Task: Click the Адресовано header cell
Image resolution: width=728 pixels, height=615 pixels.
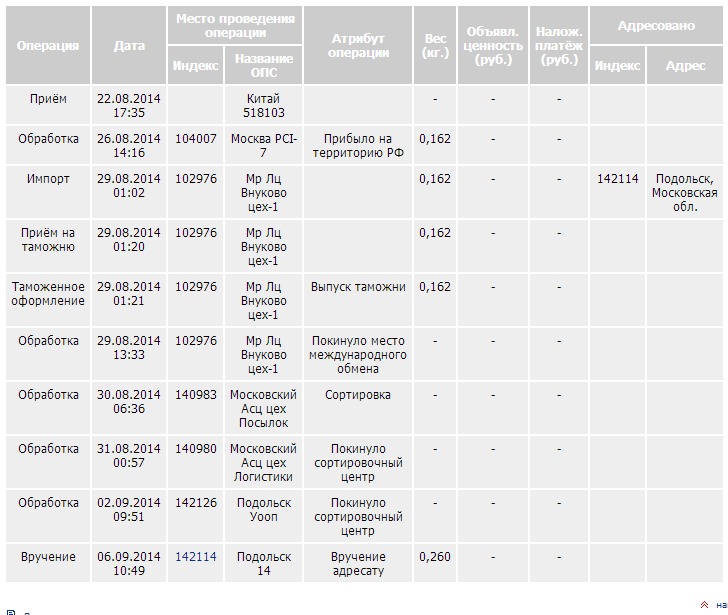Action: pos(656,26)
